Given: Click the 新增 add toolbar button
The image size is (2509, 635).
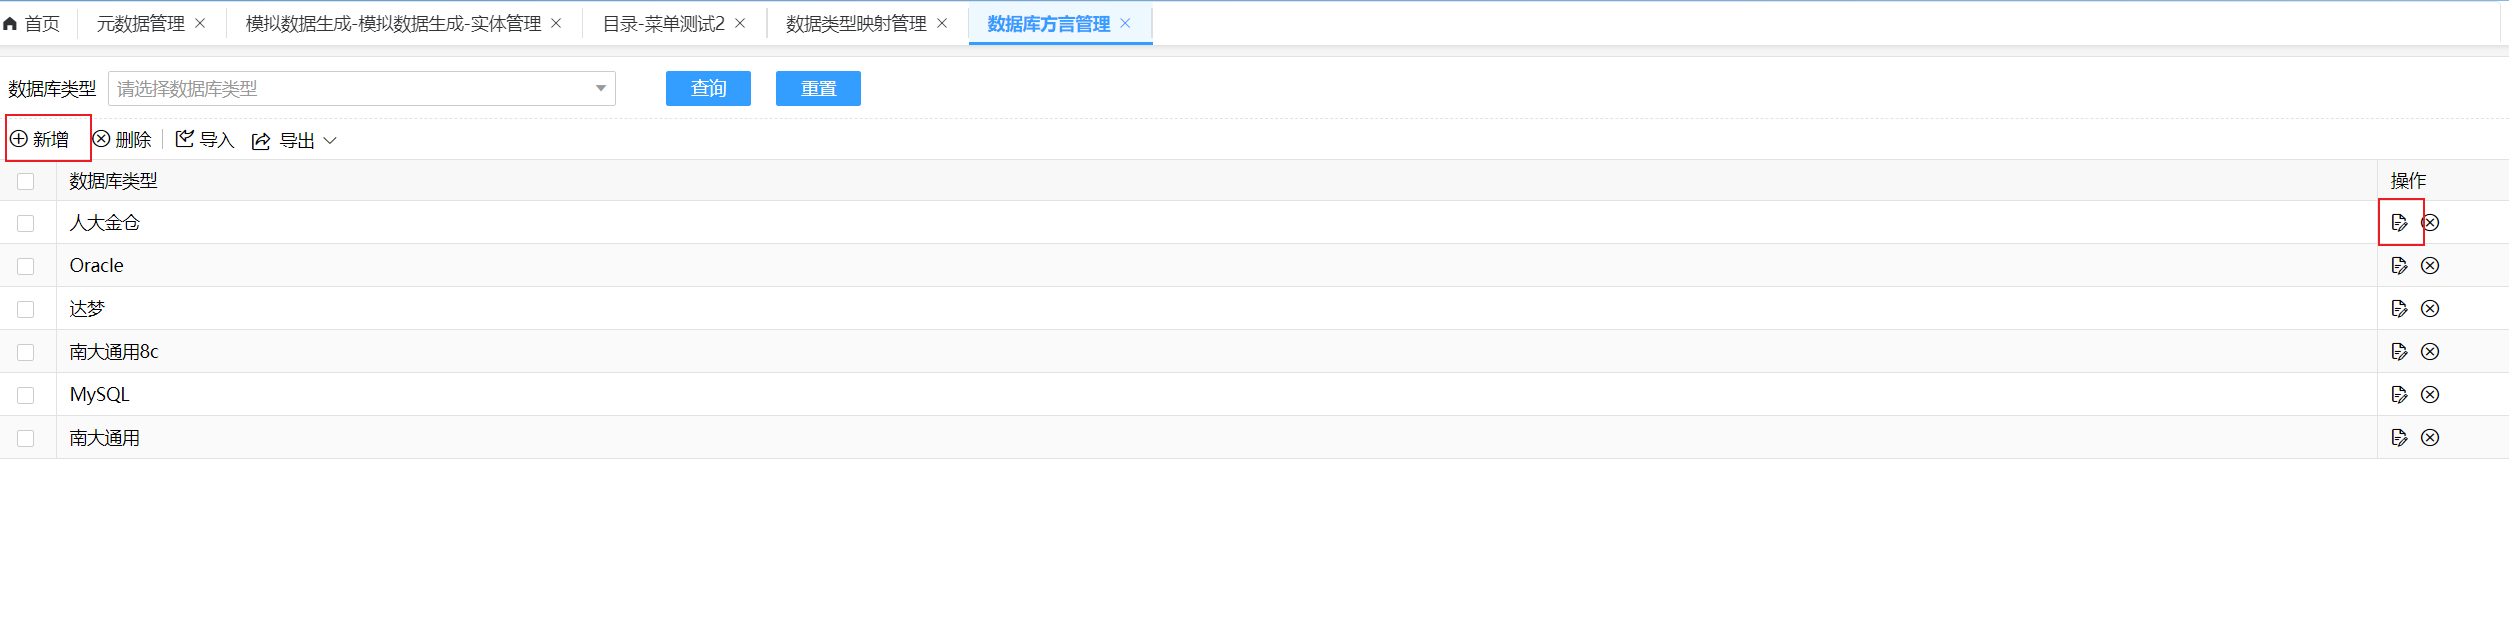Looking at the screenshot, I should pyautogui.click(x=40, y=140).
